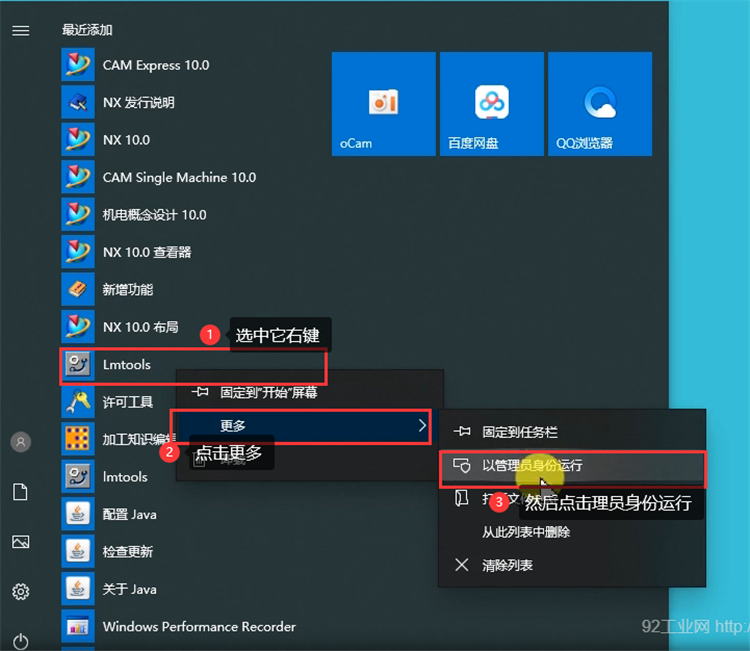Select 固定到任务栏 in submenu
Image resolution: width=750 pixels, height=651 pixels.
tap(572, 432)
